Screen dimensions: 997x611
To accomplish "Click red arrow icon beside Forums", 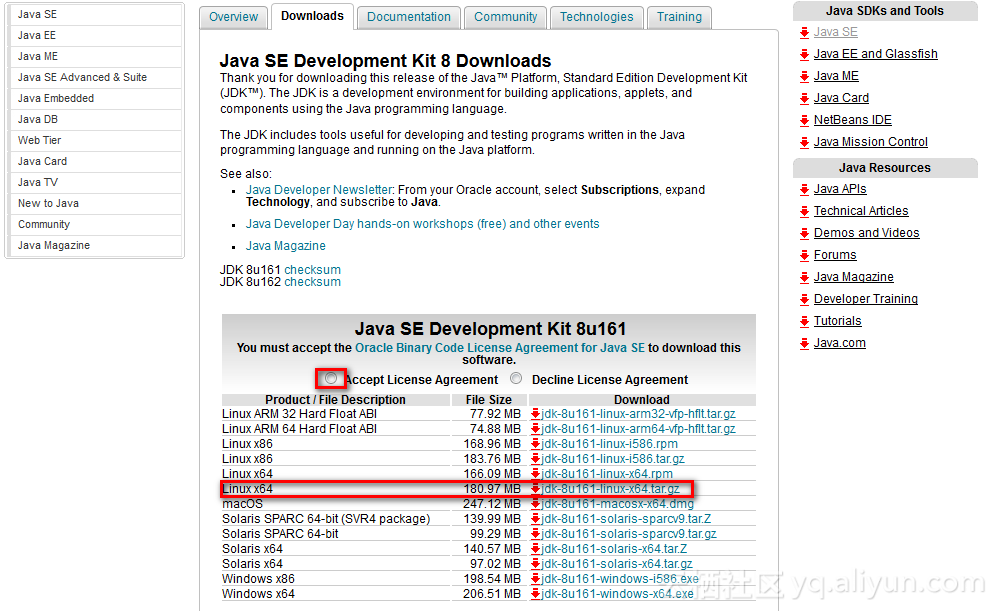I will click(804, 256).
